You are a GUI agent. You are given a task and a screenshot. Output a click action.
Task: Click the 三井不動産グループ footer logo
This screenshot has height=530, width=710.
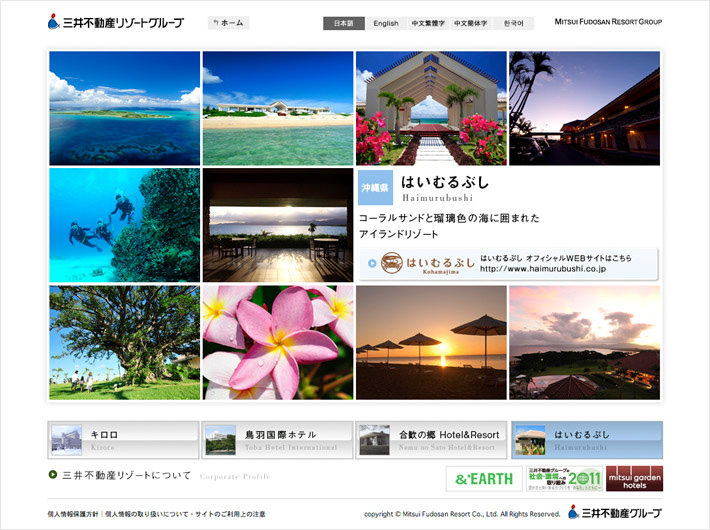point(615,513)
